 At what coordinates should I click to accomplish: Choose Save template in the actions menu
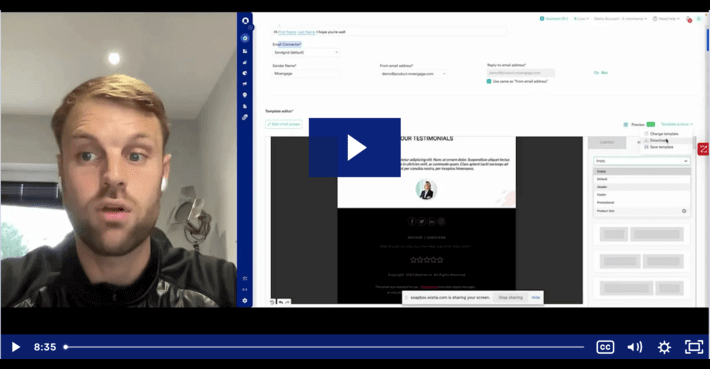click(661, 147)
